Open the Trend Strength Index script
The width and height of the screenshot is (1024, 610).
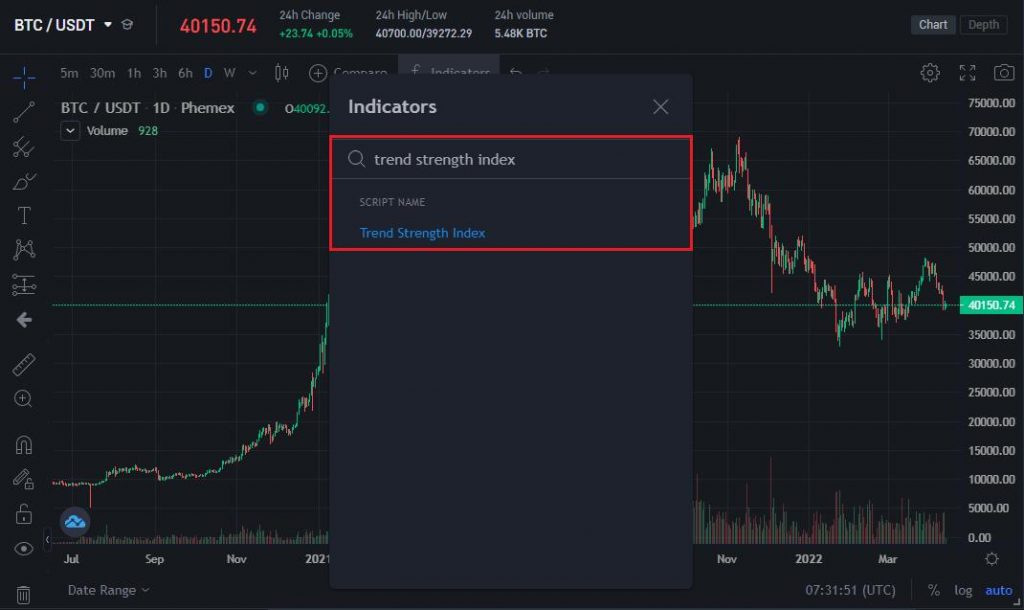(x=422, y=232)
